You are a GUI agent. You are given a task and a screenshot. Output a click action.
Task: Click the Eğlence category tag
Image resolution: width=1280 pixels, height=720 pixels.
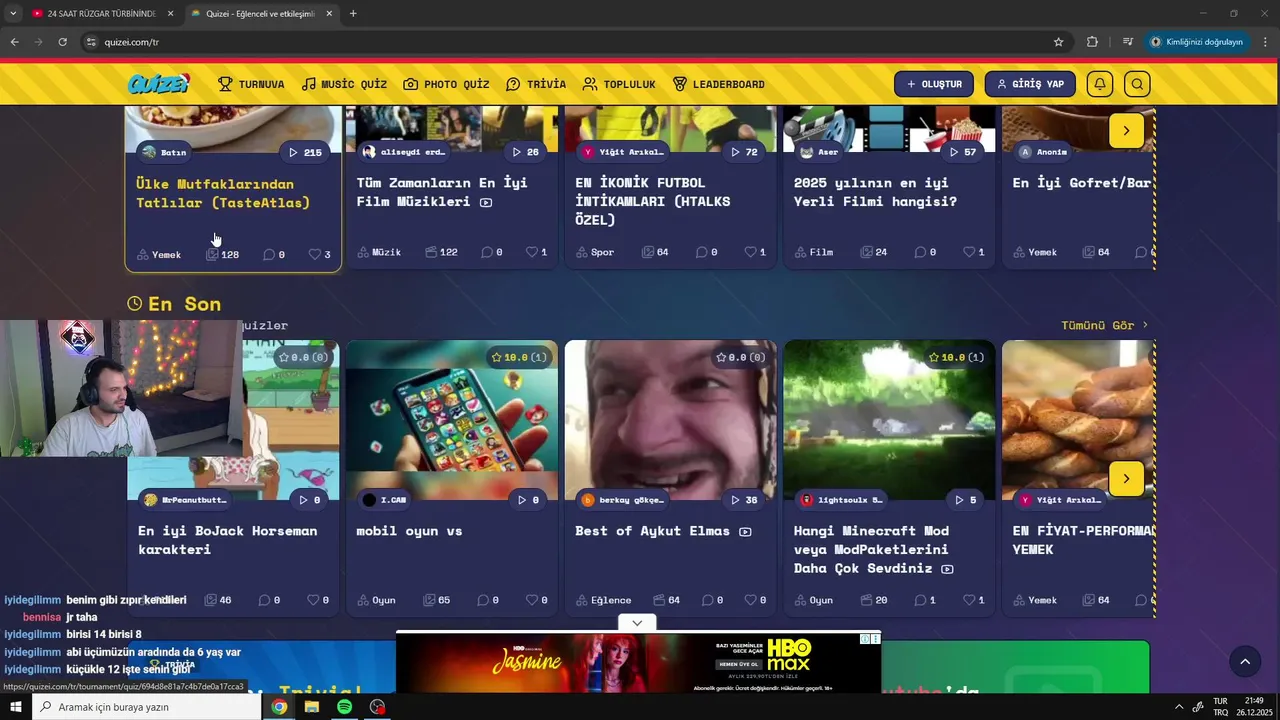coord(603,600)
